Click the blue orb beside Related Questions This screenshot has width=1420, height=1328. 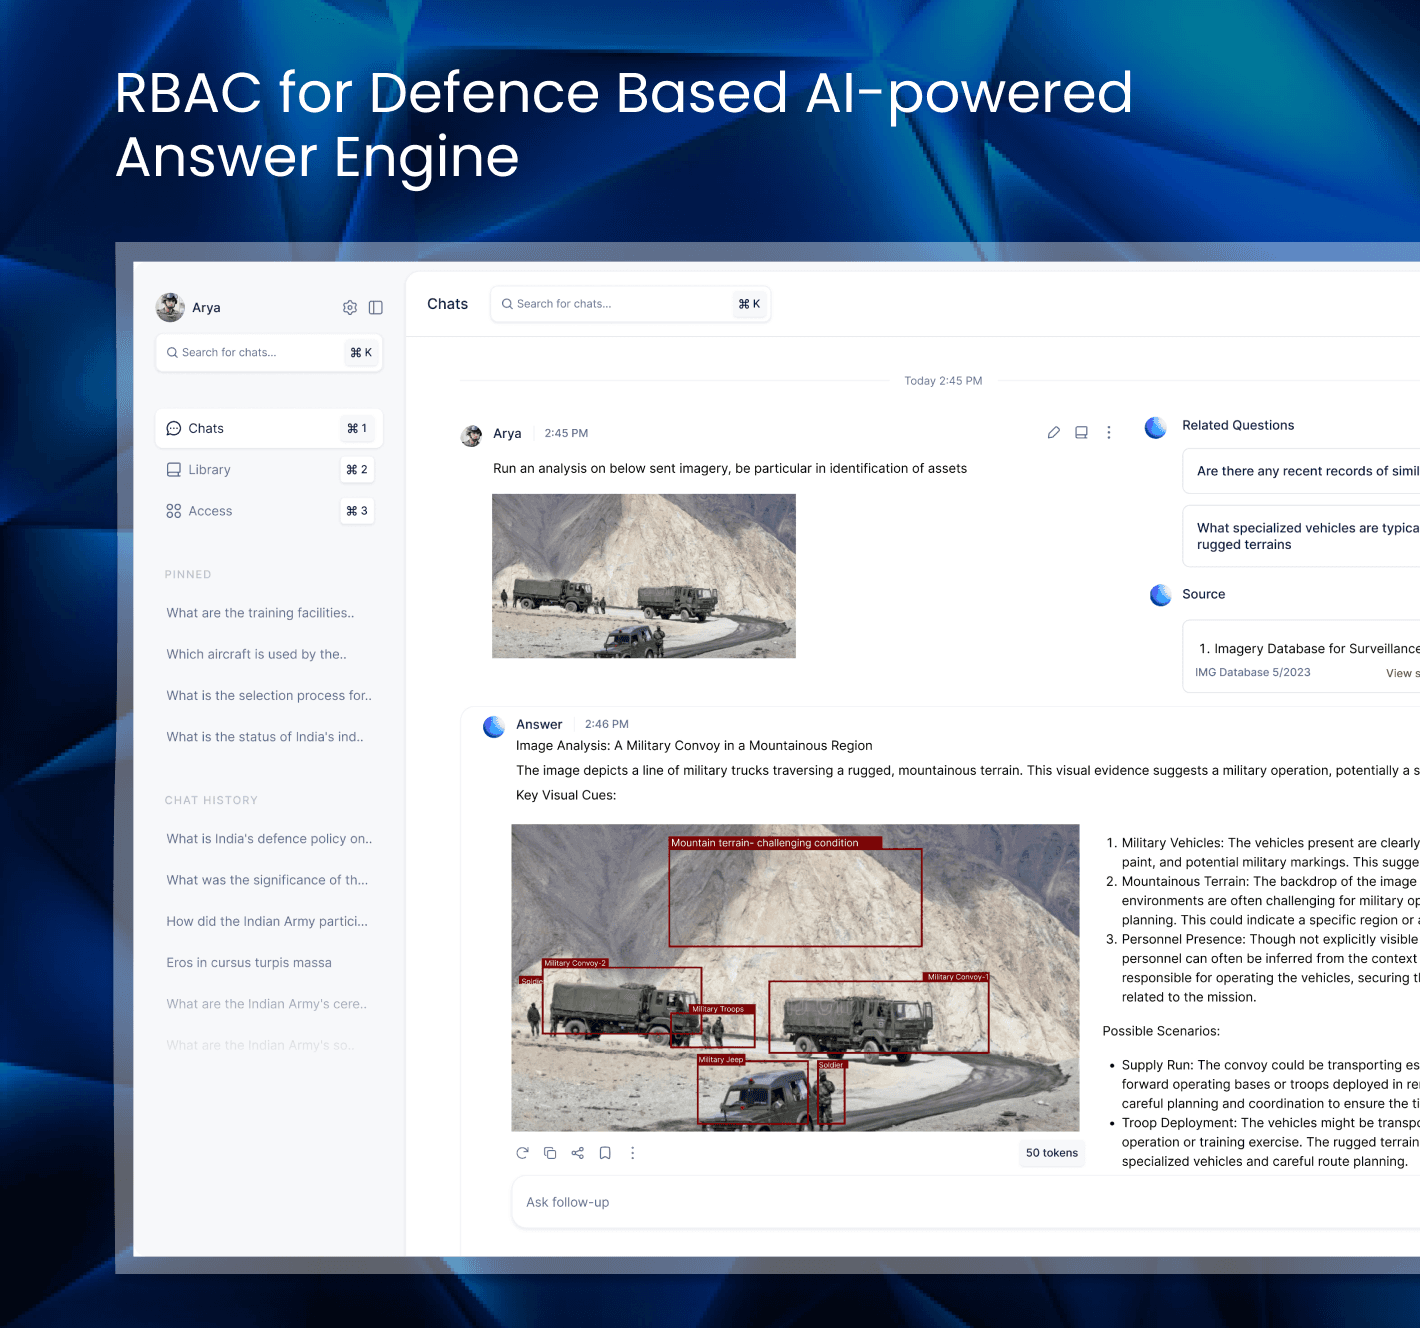1156,428
